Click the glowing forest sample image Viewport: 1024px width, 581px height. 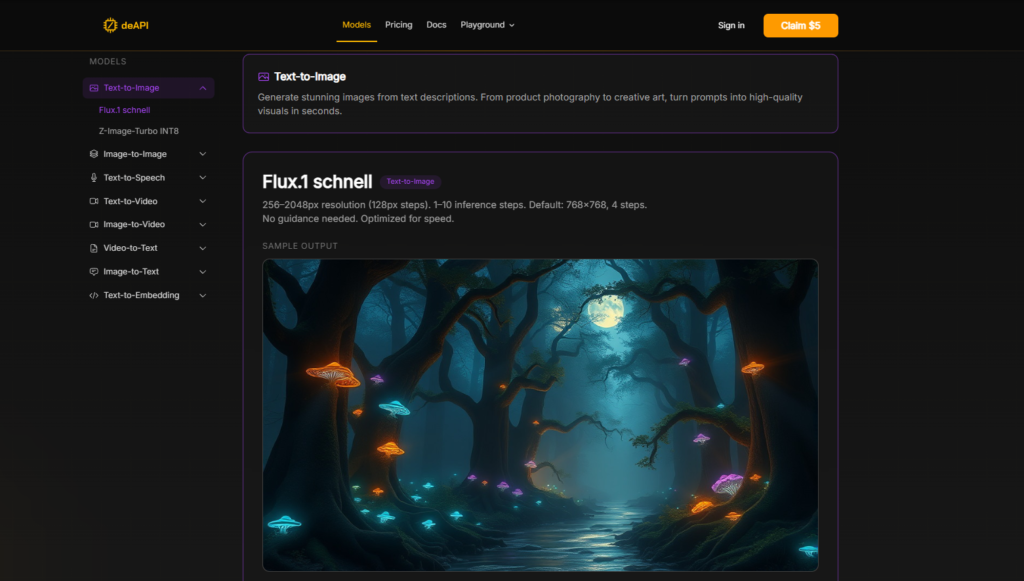tap(540, 415)
